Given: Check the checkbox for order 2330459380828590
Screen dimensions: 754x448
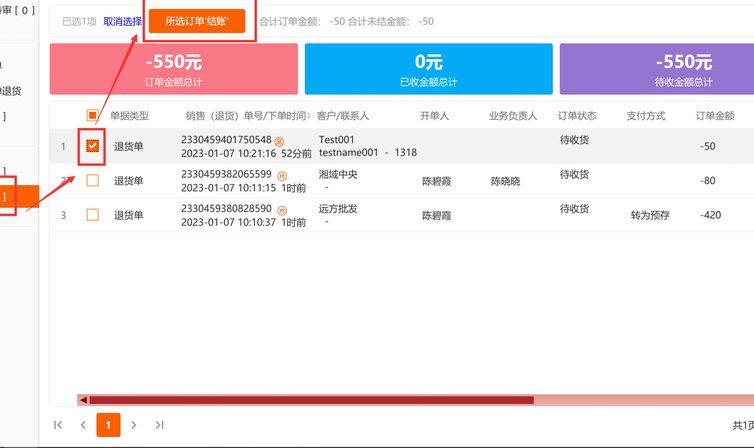Looking at the screenshot, I should (x=92, y=215).
